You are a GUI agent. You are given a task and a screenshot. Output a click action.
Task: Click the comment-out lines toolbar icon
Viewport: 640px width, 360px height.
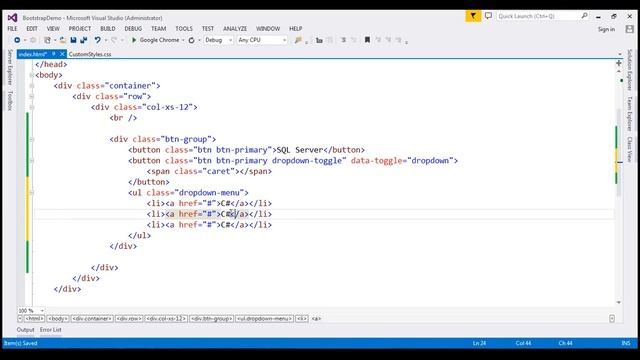344,40
